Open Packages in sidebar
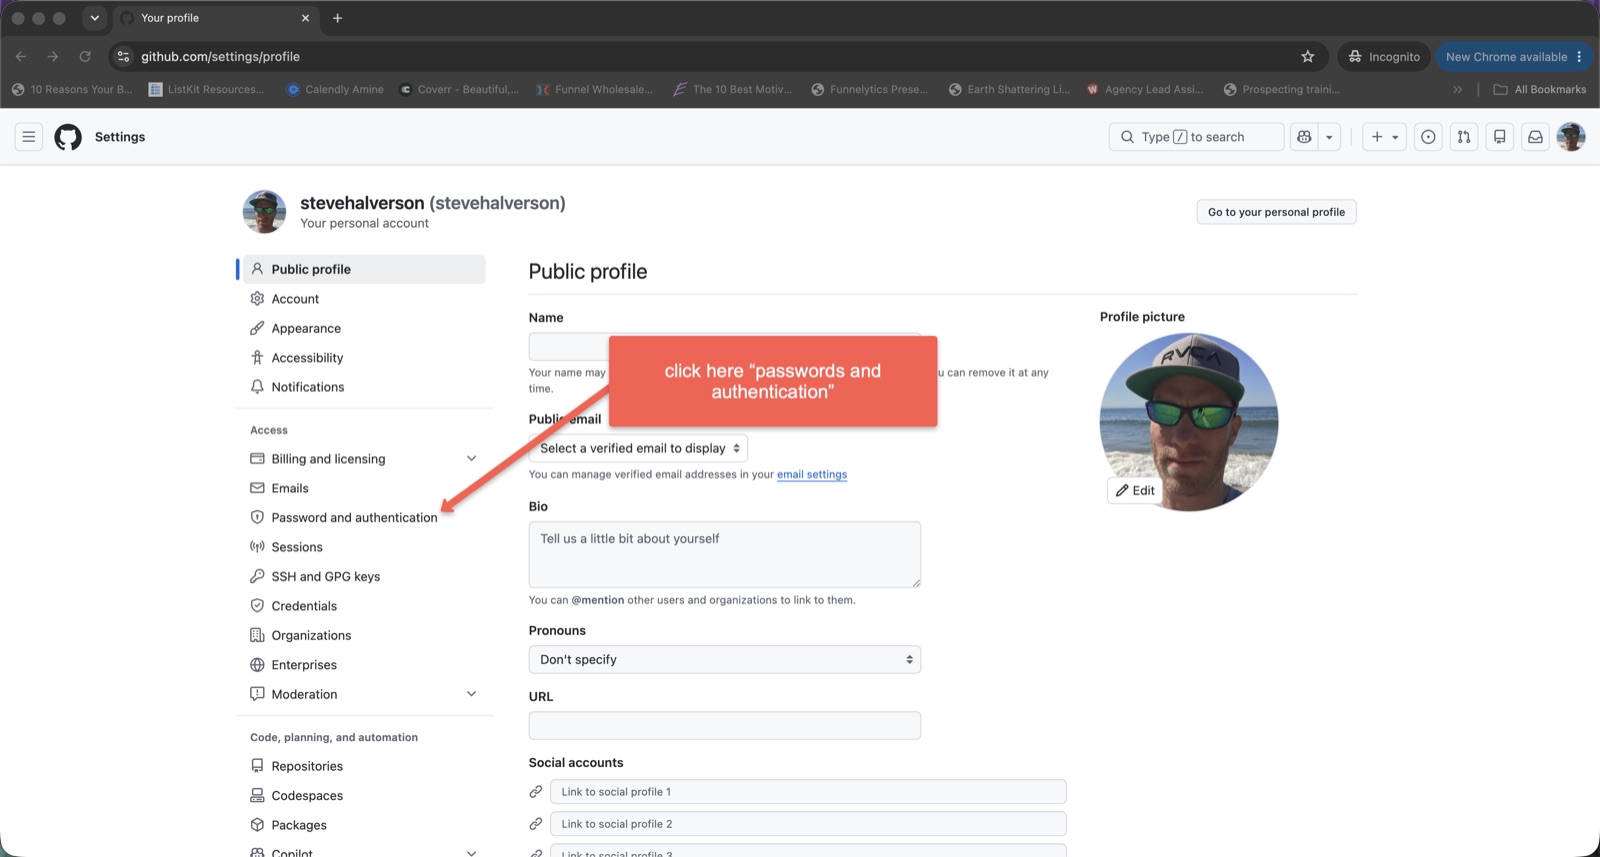The height and width of the screenshot is (857, 1600). [364, 825]
